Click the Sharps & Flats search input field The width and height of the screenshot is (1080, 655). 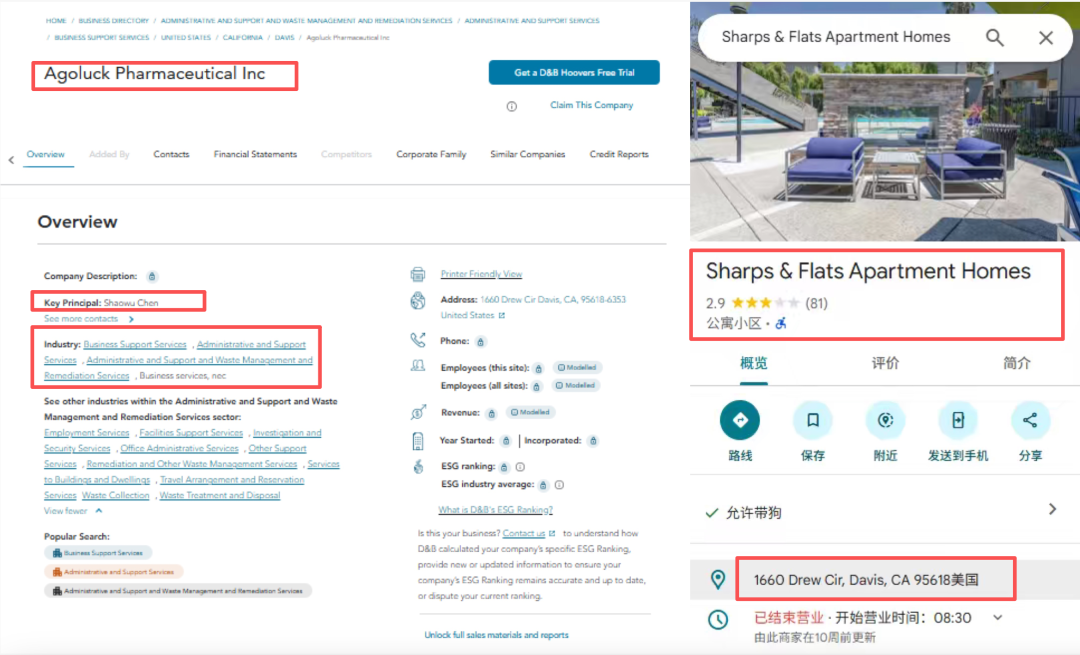(x=836, y=37)
